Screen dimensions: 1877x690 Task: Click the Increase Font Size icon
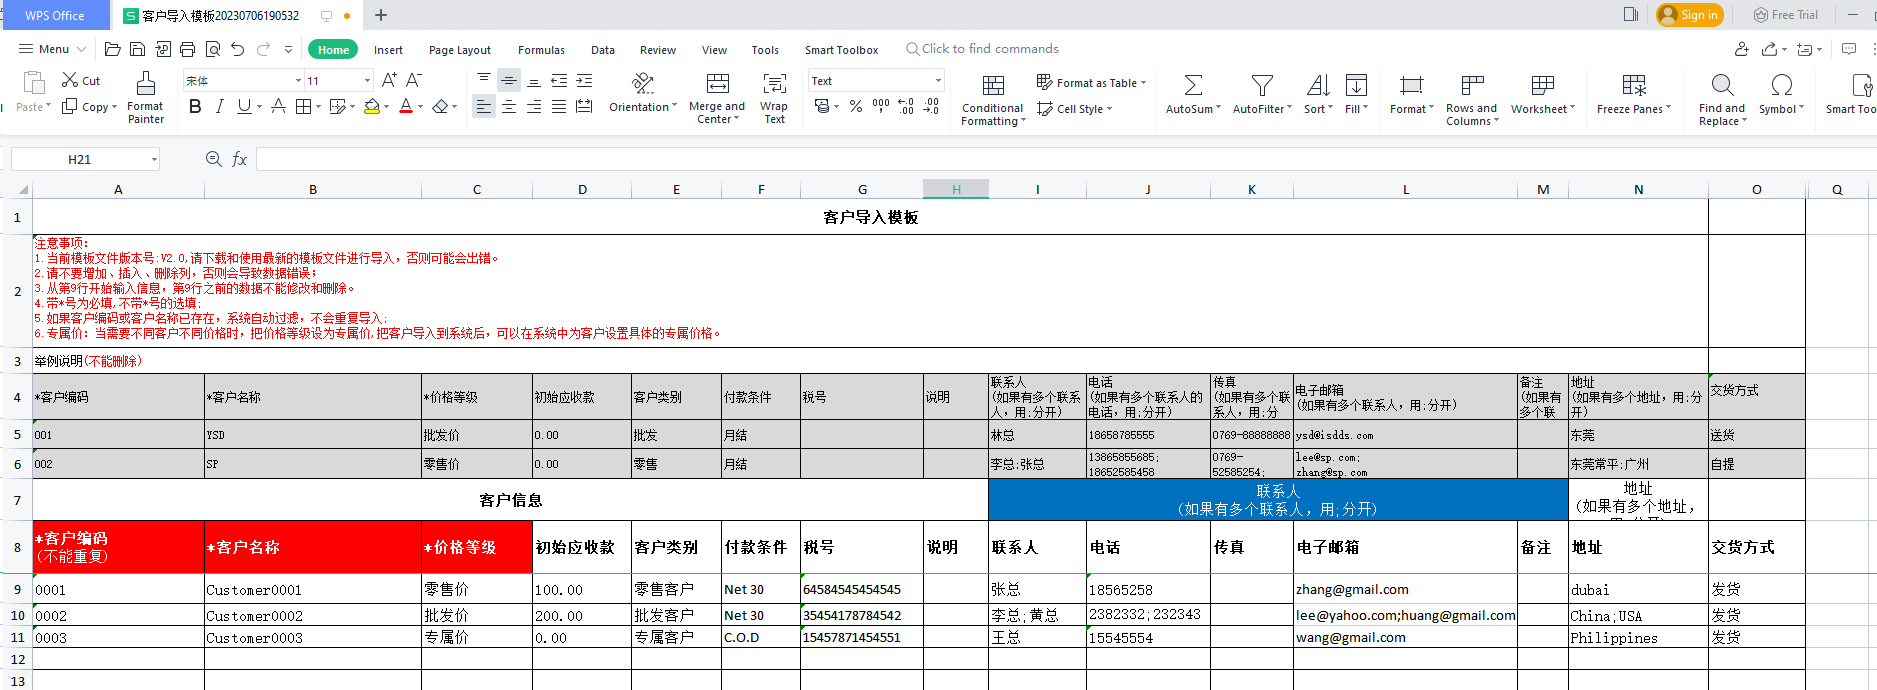coord(389,80)
